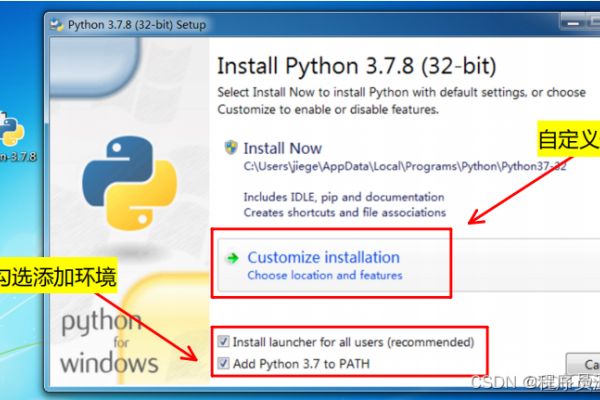The width and height of the screenshot is (600, 400).
Task: Click the Cancel button in setup dialog
Action: [583, 364]
